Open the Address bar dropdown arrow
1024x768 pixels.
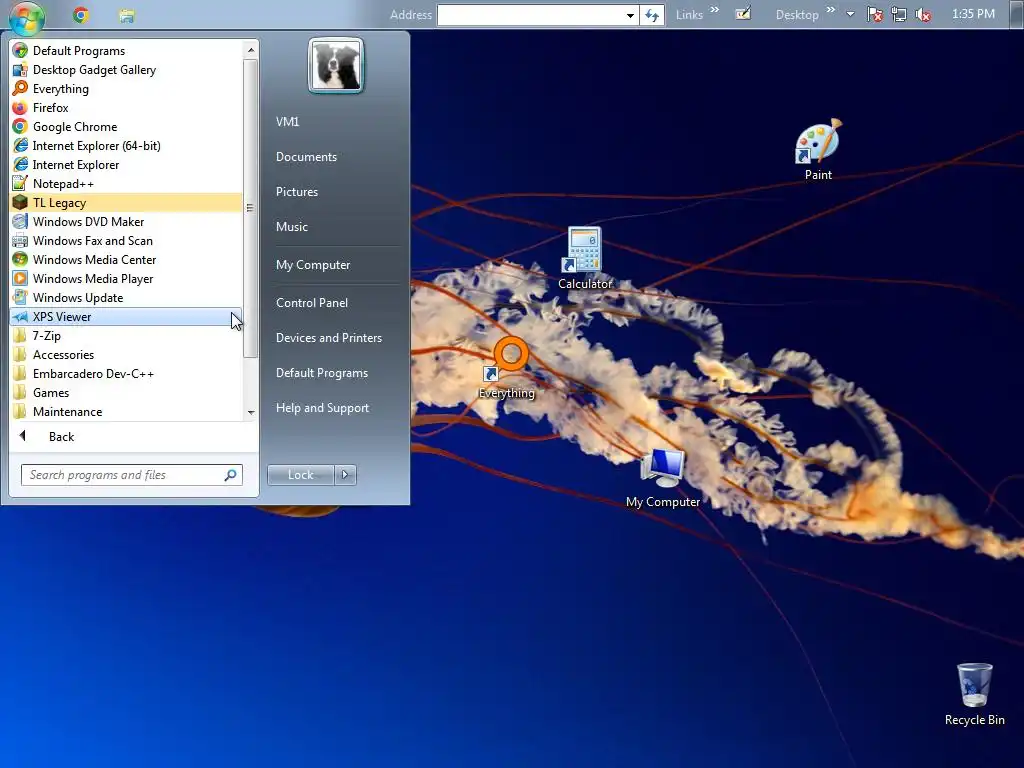click(630, 15)
